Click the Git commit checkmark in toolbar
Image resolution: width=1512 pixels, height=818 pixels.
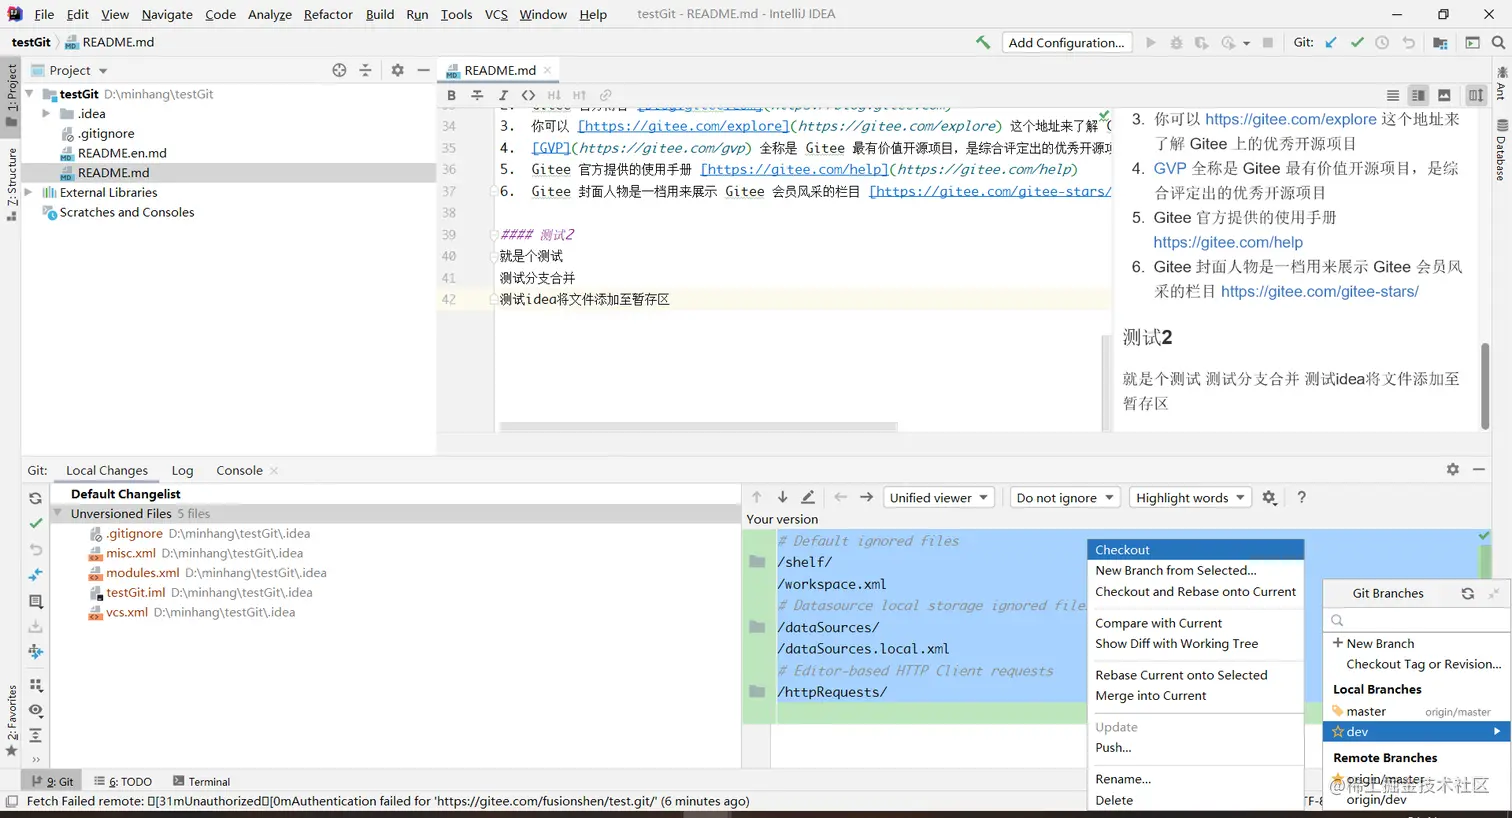[x=1357, y=42]
